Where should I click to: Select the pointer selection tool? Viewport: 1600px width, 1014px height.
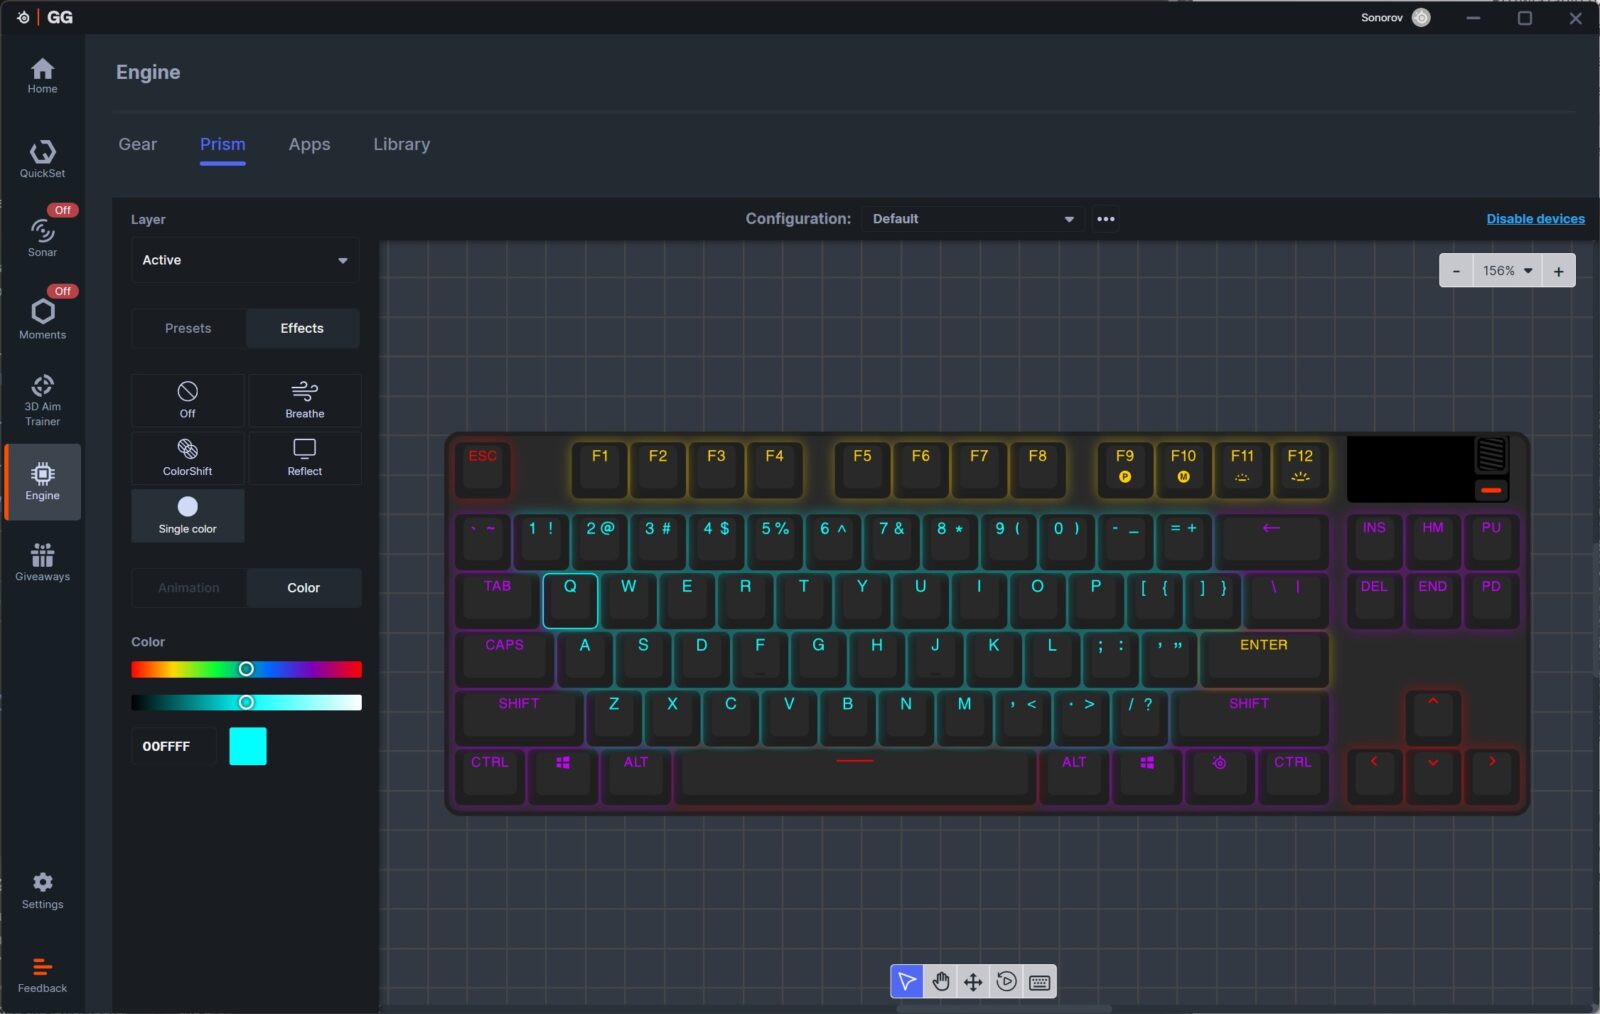907,982
